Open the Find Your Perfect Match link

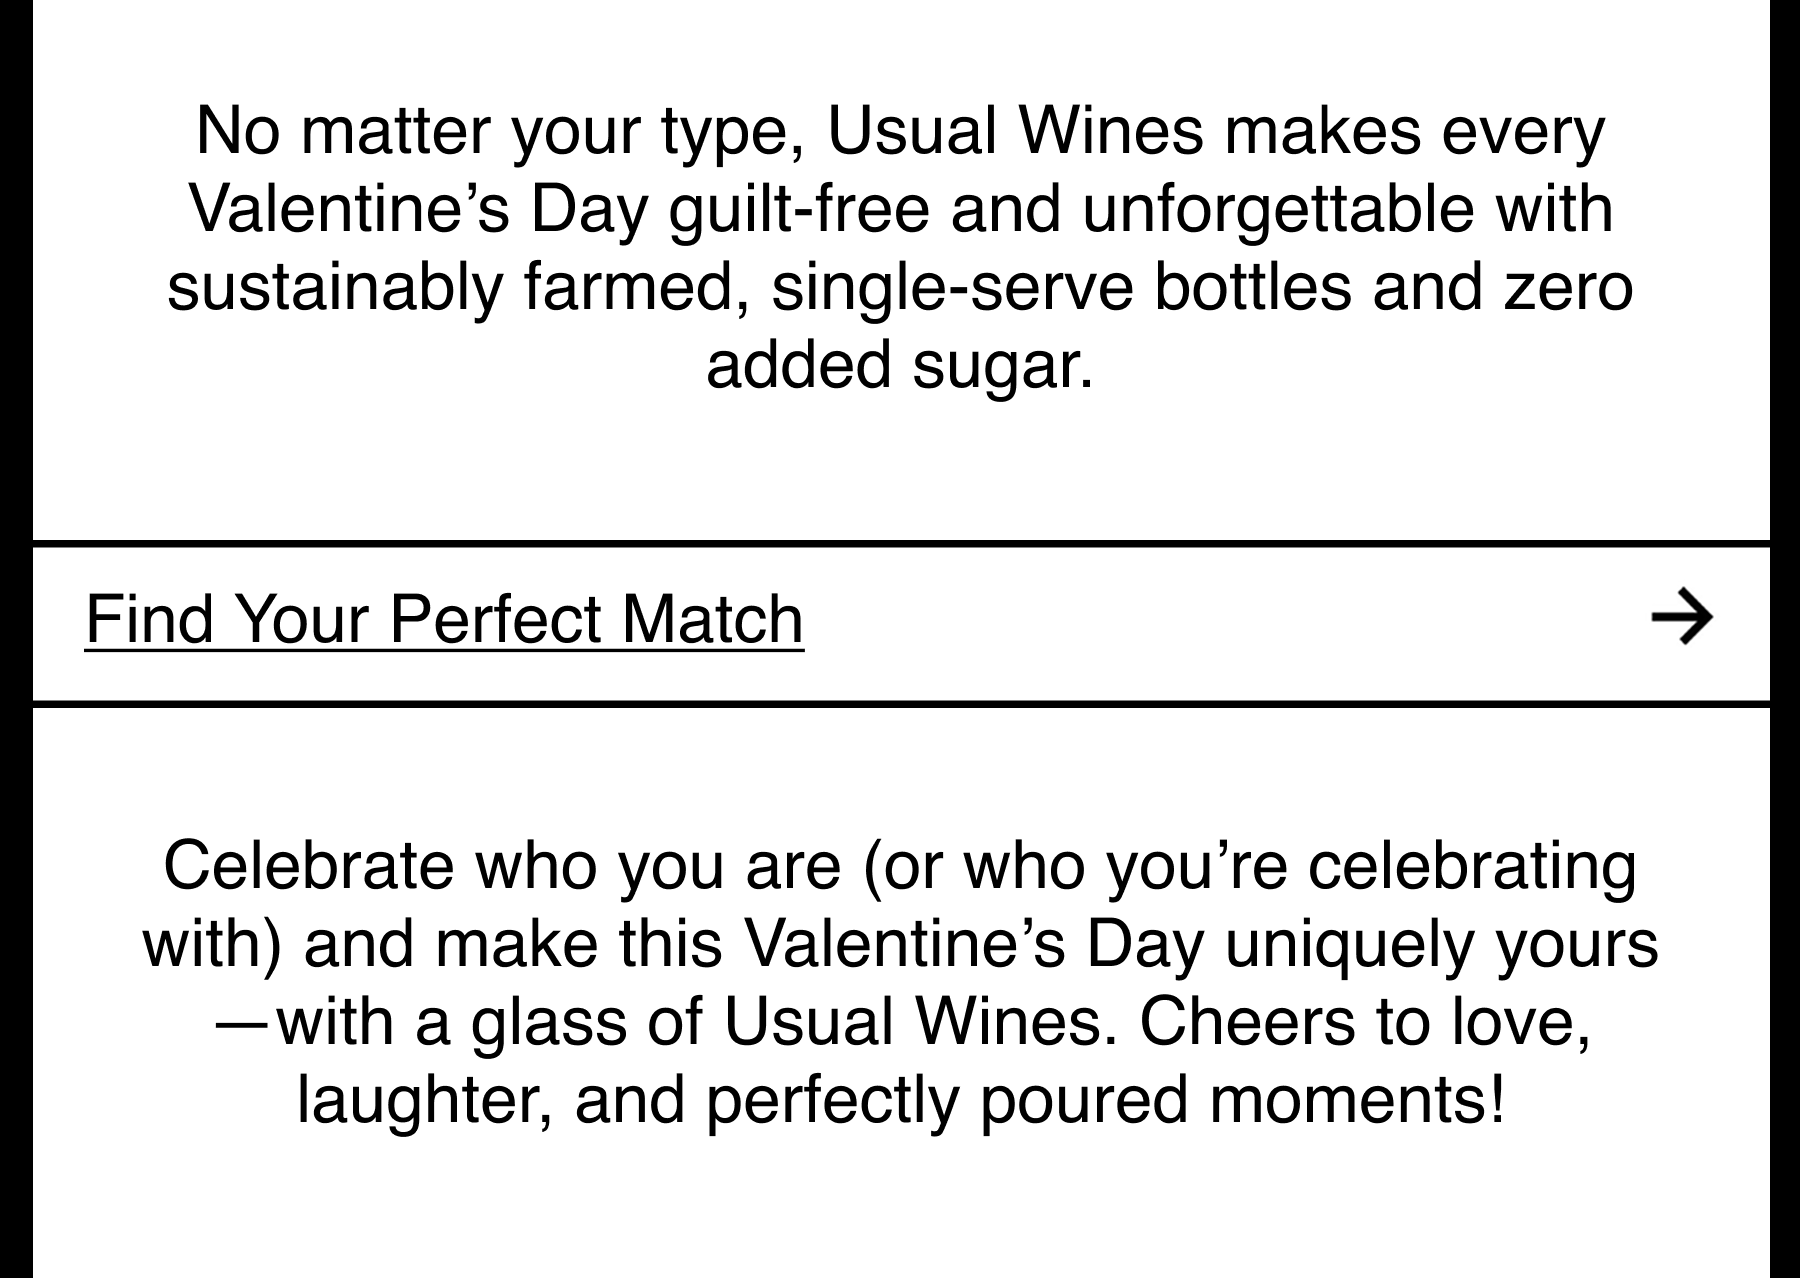(x=444, y=619)
